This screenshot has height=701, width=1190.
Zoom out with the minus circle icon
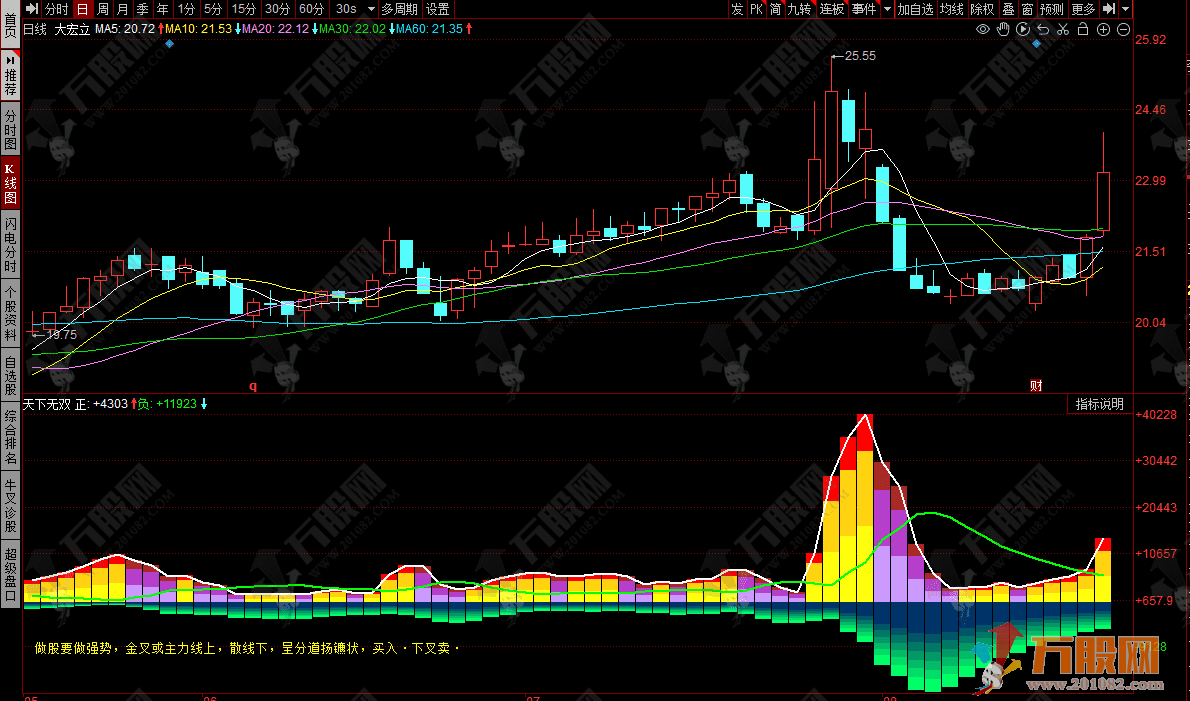point(1124,29)
